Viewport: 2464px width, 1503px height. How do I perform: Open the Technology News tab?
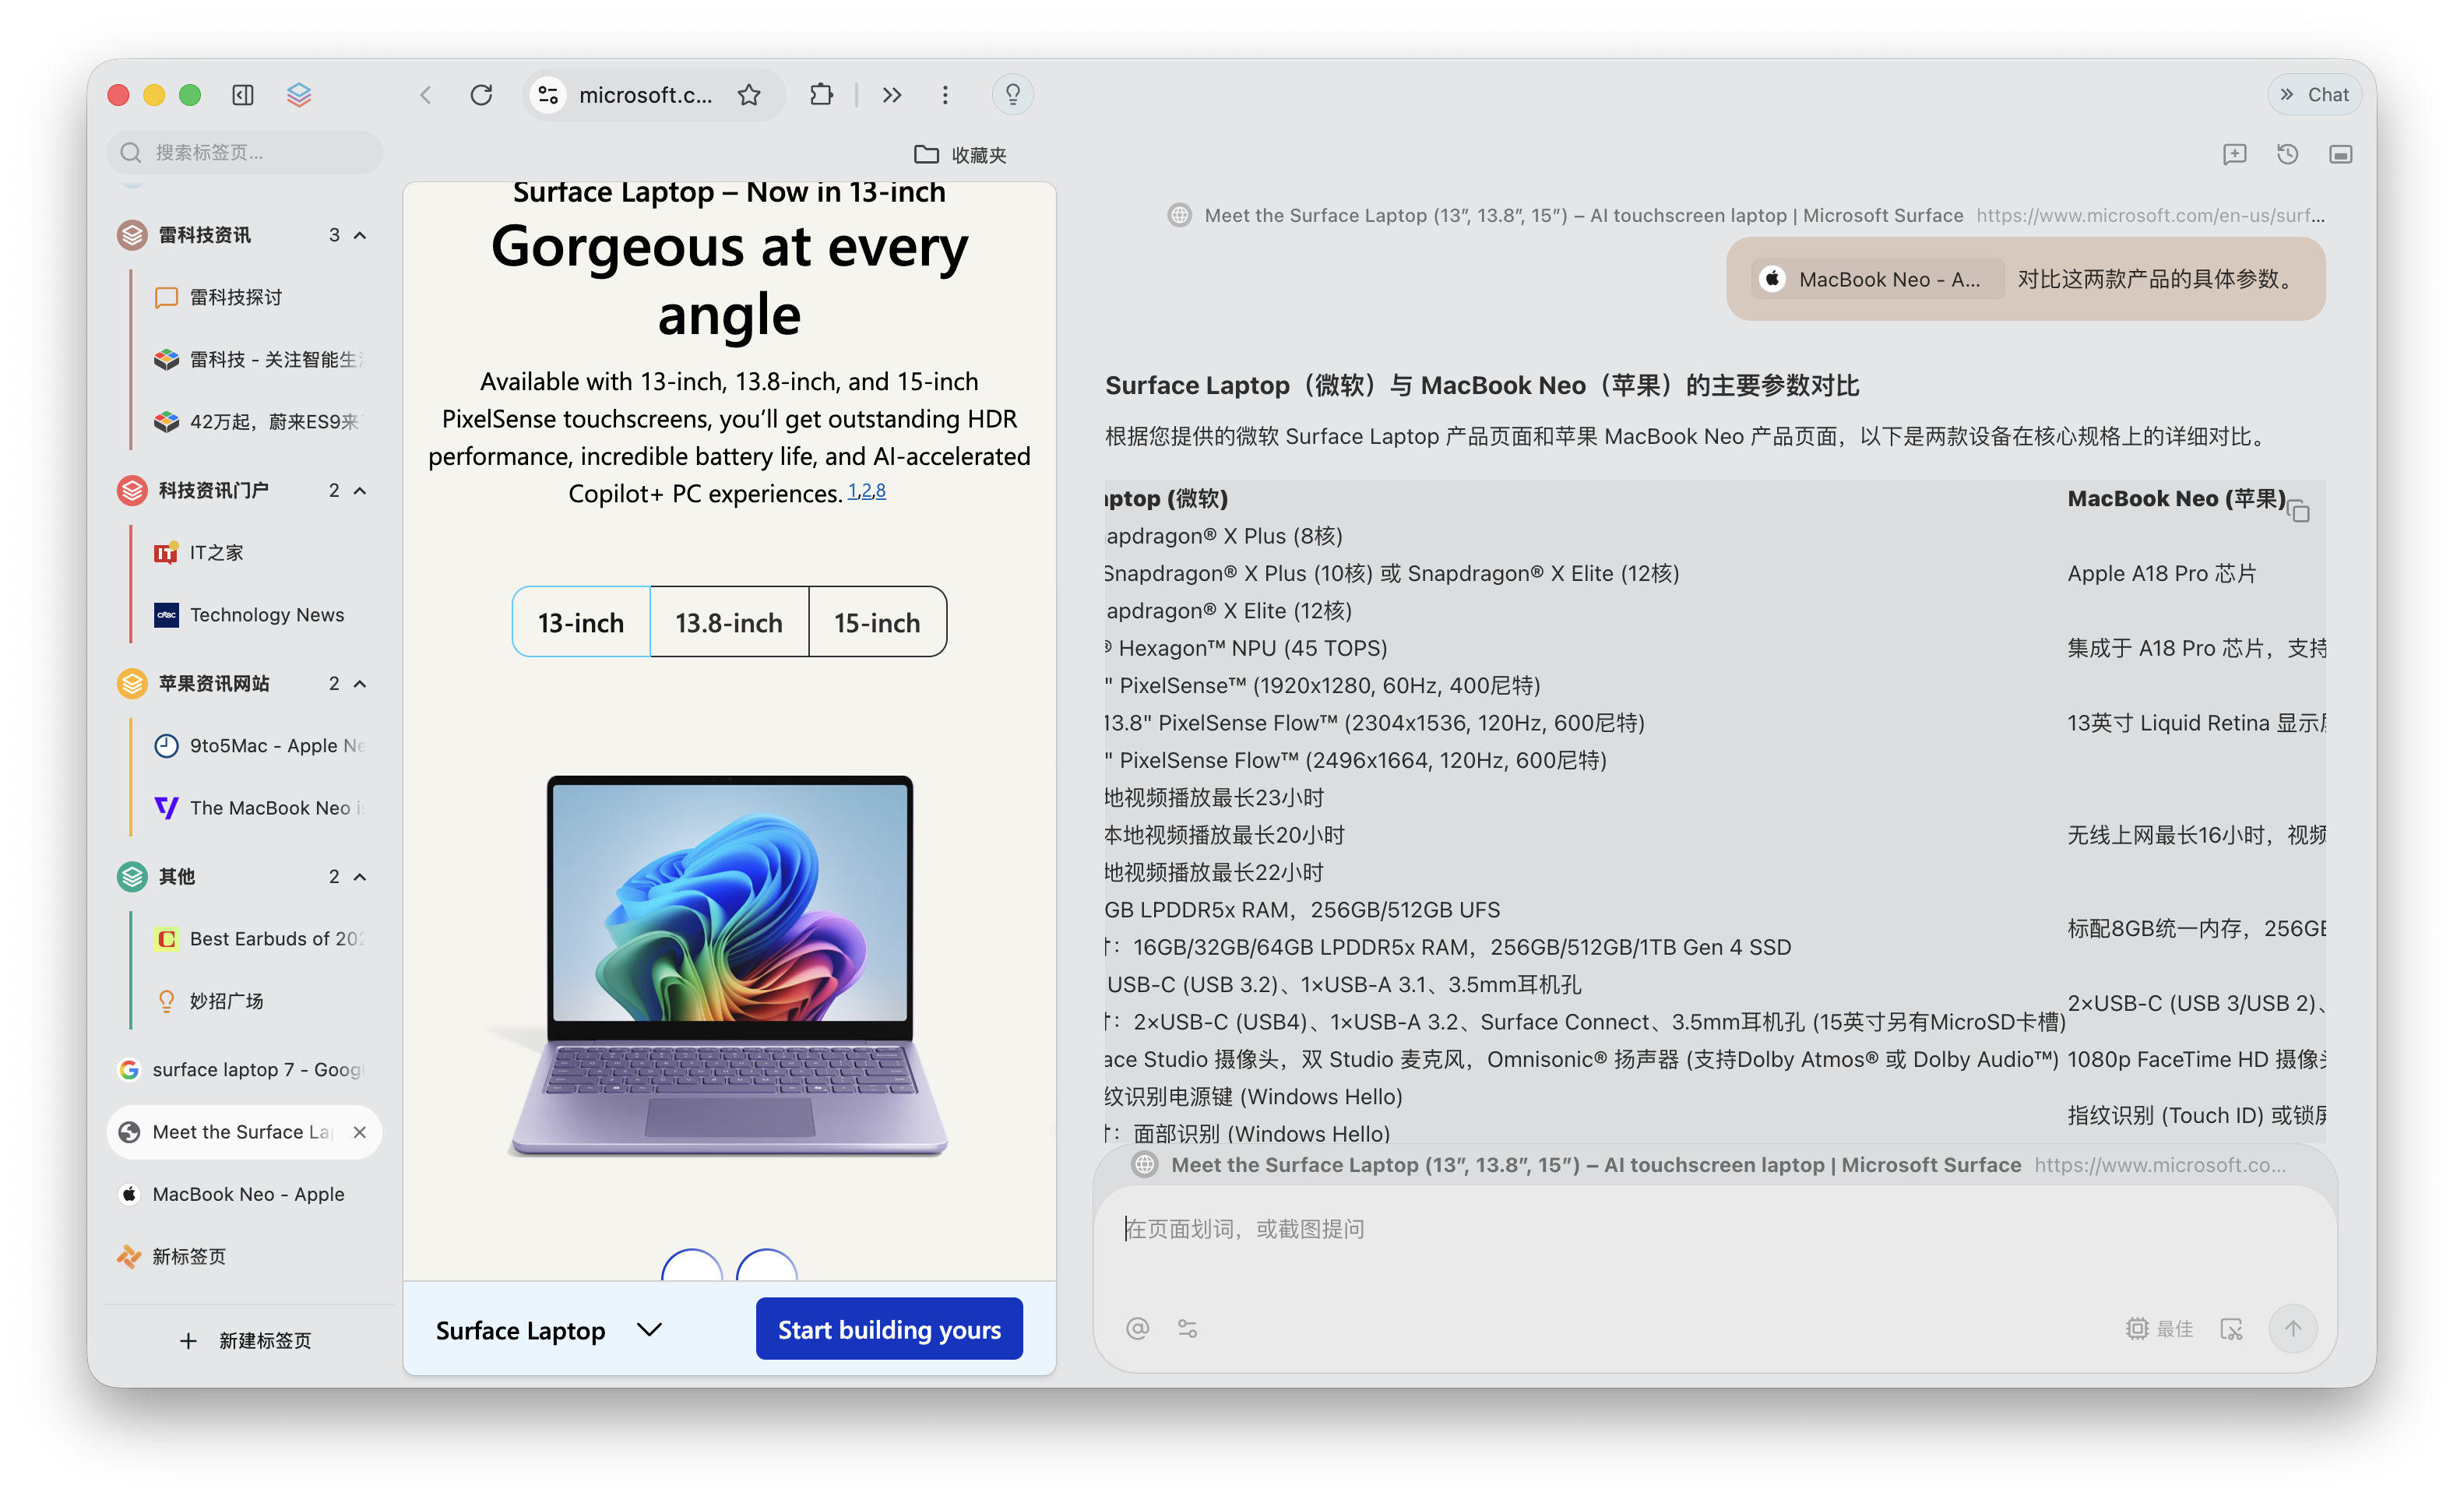tap(266, 615)
